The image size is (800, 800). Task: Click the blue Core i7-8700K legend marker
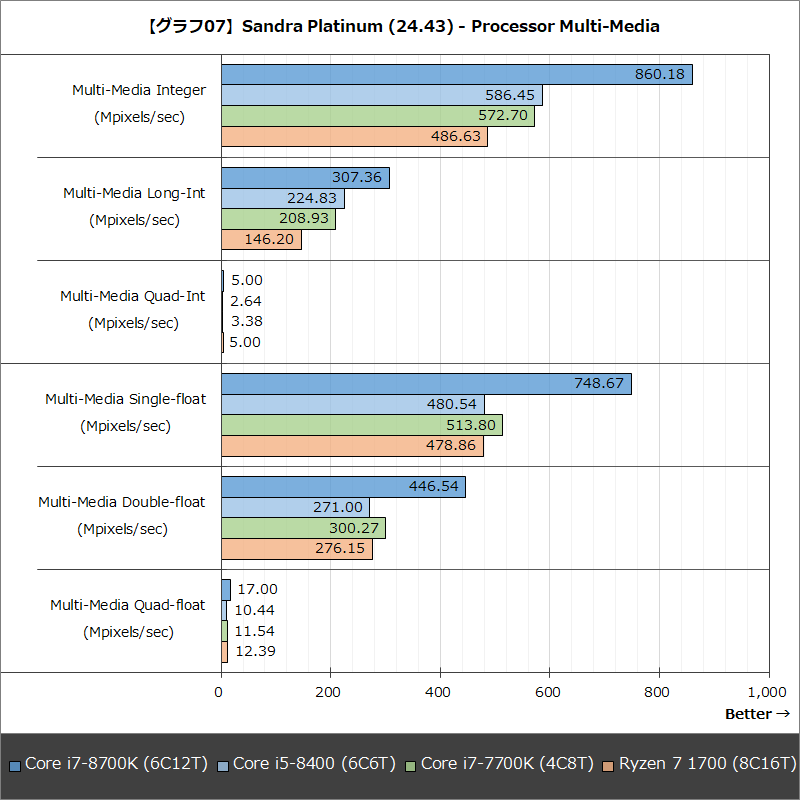14,763
